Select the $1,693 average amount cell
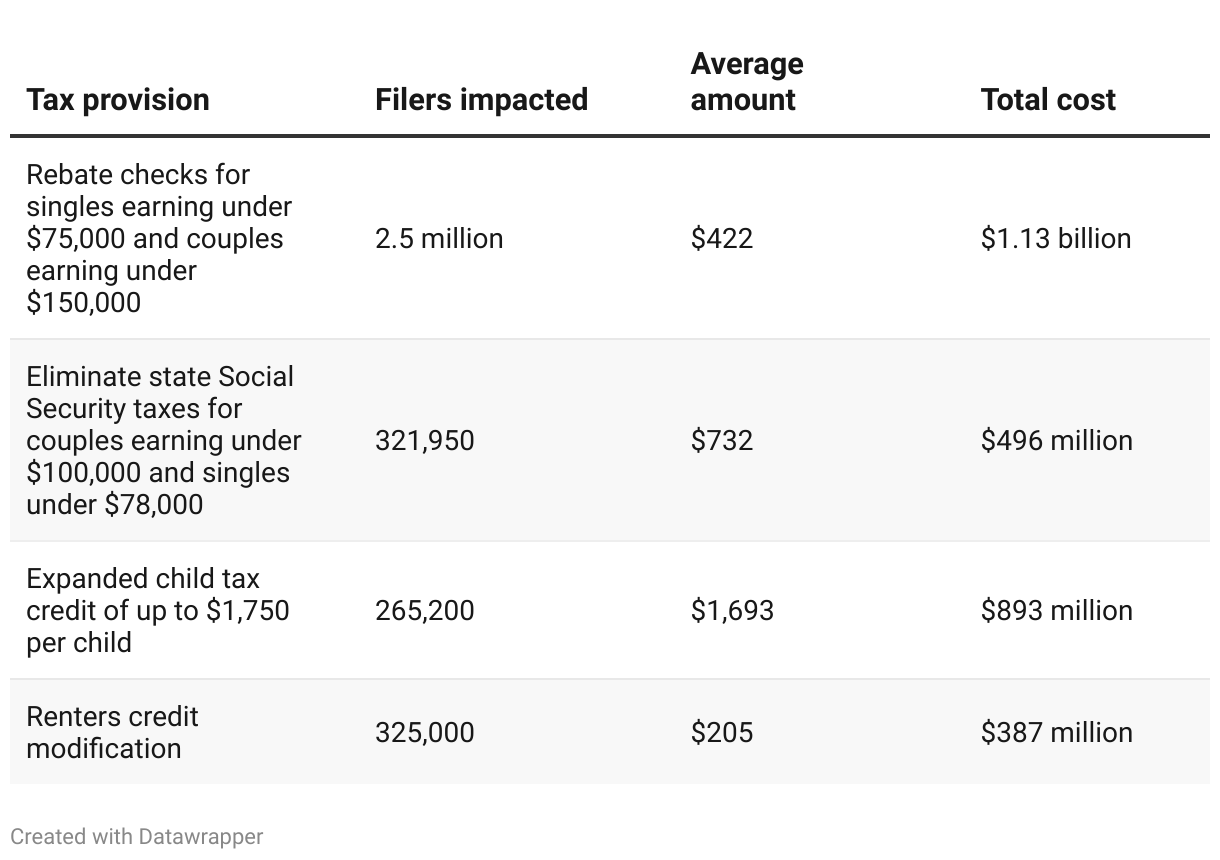This screenshot has width=1220, height=860. (x=732, y=610)
